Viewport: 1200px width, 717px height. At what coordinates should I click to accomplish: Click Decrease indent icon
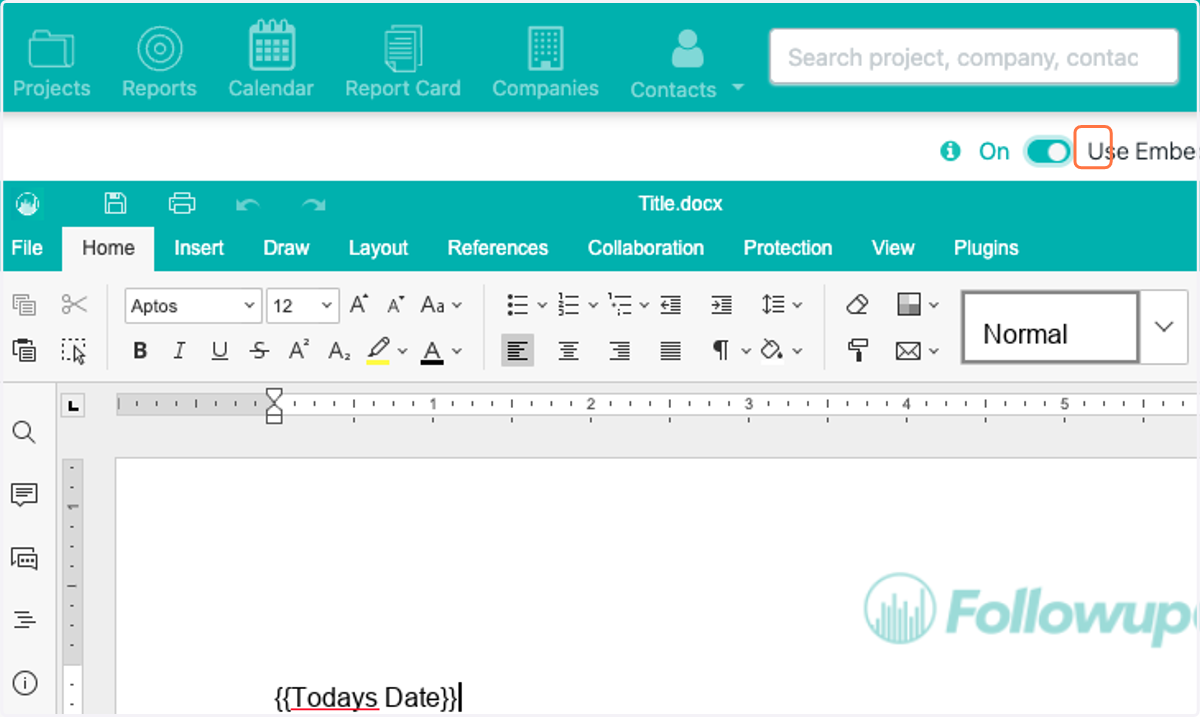pyautogui.click(x=671, y=305)
